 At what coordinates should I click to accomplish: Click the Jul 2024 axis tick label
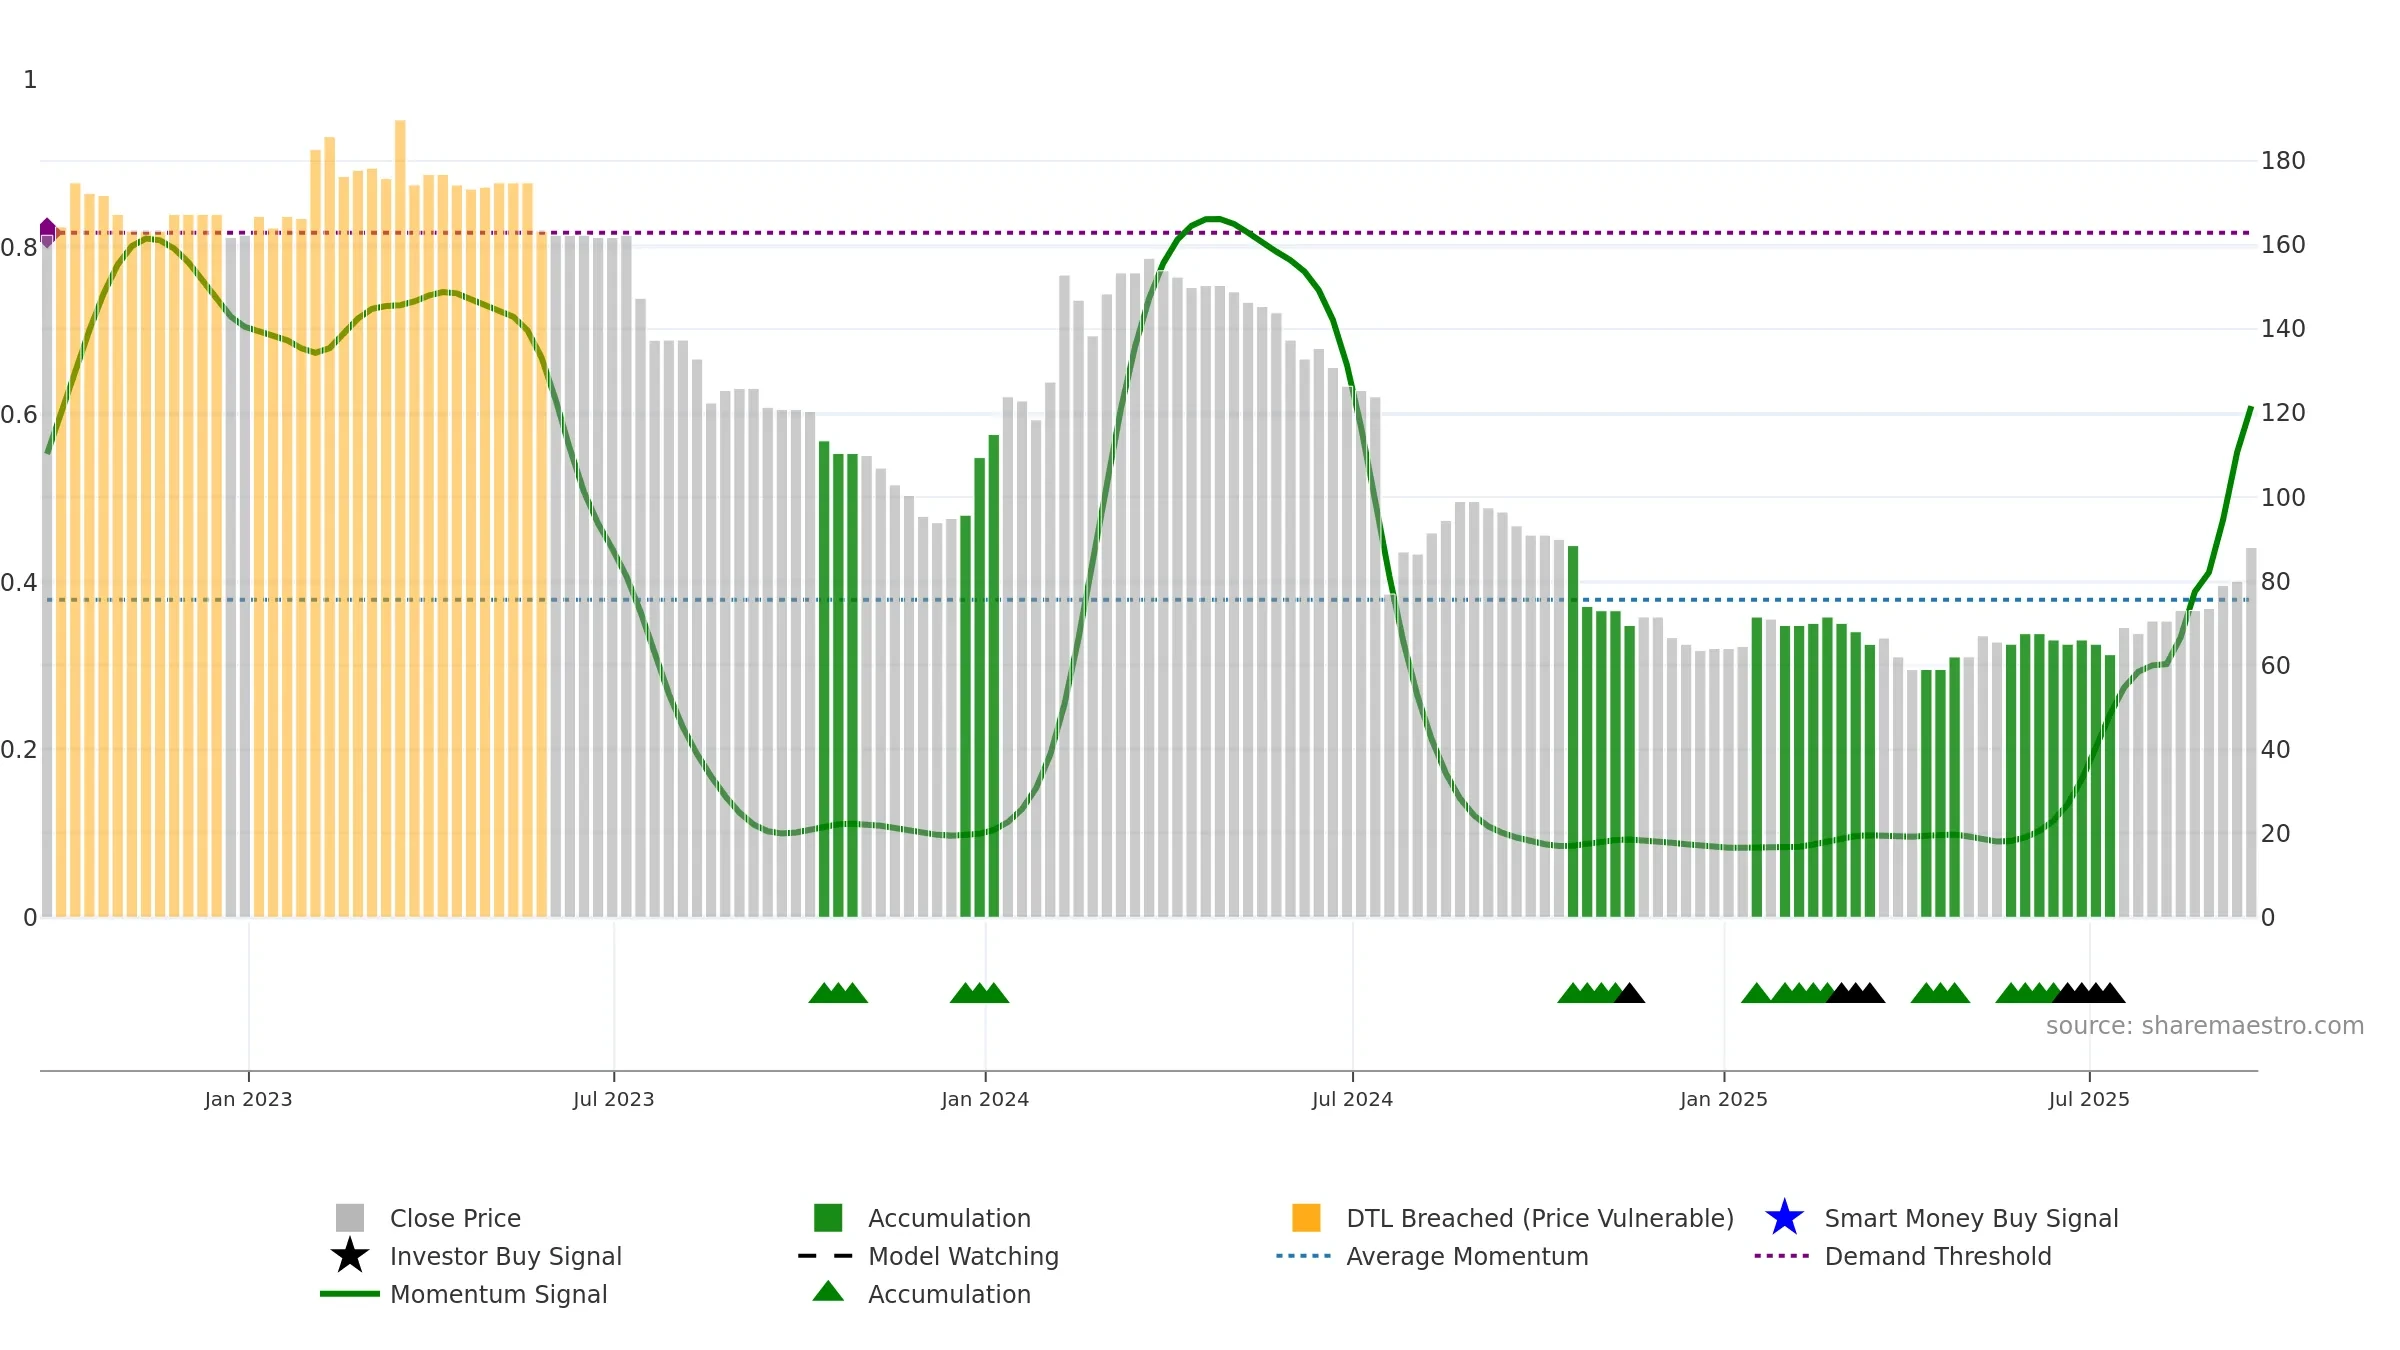pyautogui.click(x=1352, y=1100)
